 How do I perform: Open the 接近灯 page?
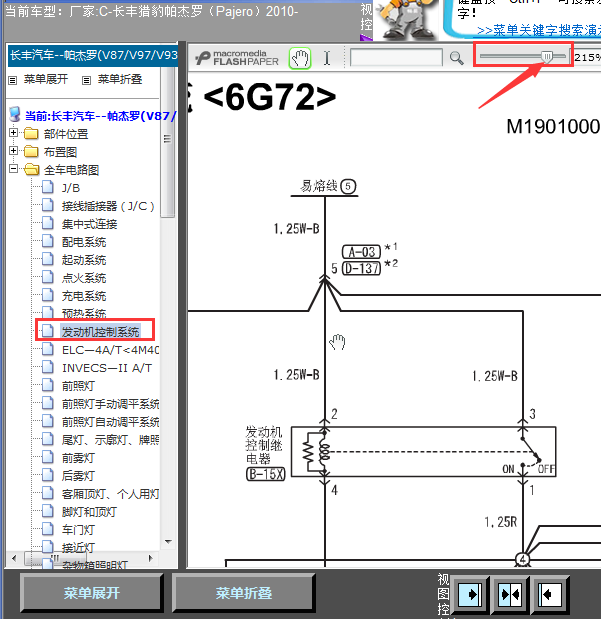tap(78, 548)
